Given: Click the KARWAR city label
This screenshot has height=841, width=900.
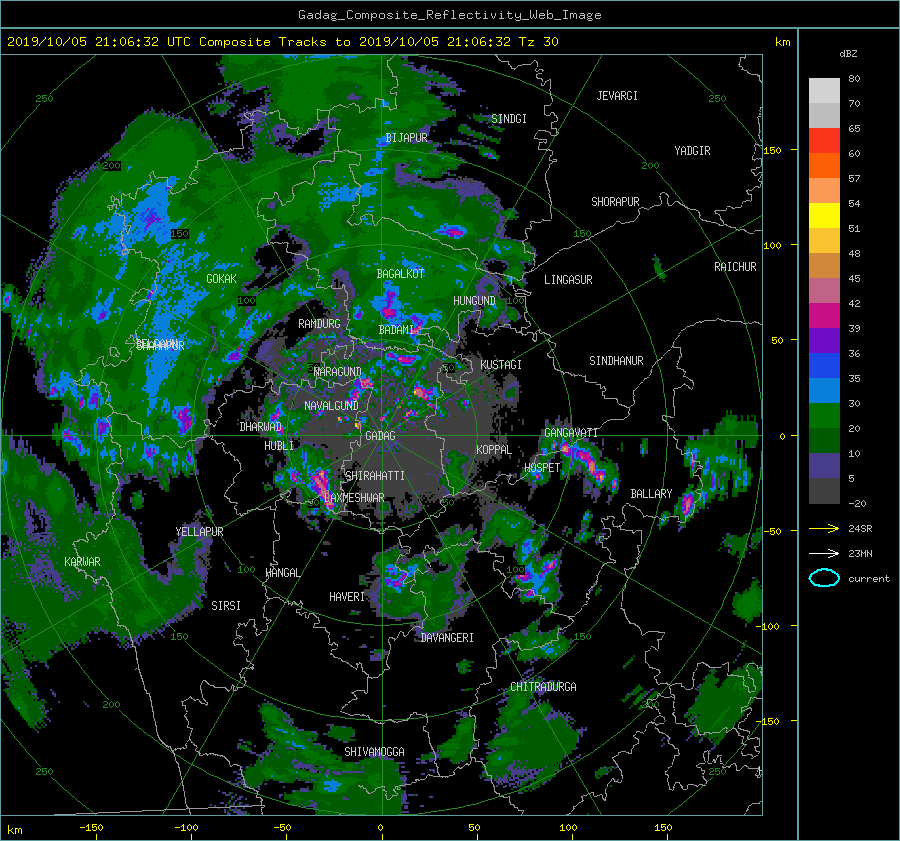Looking at the screenshot, I should pos(82,561).
